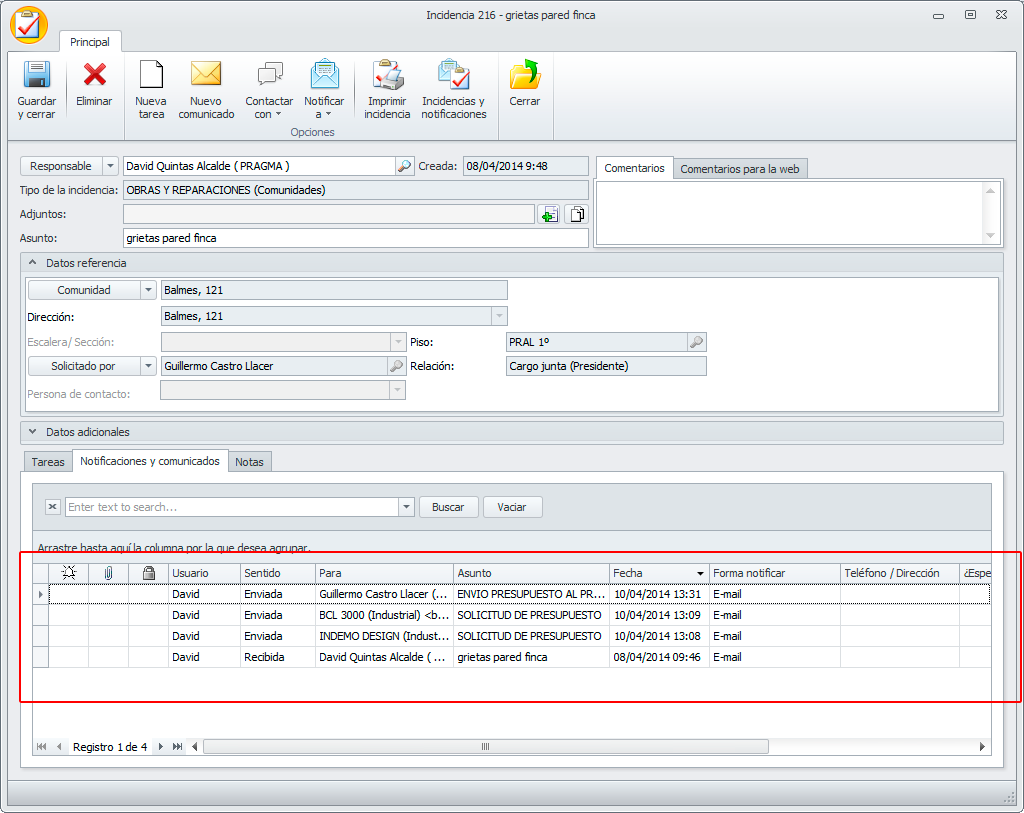The width and height of the screenshot is (1024, 813).
Task: Click the Guardar y cerrar save icon
Action: tap(37, 77)
